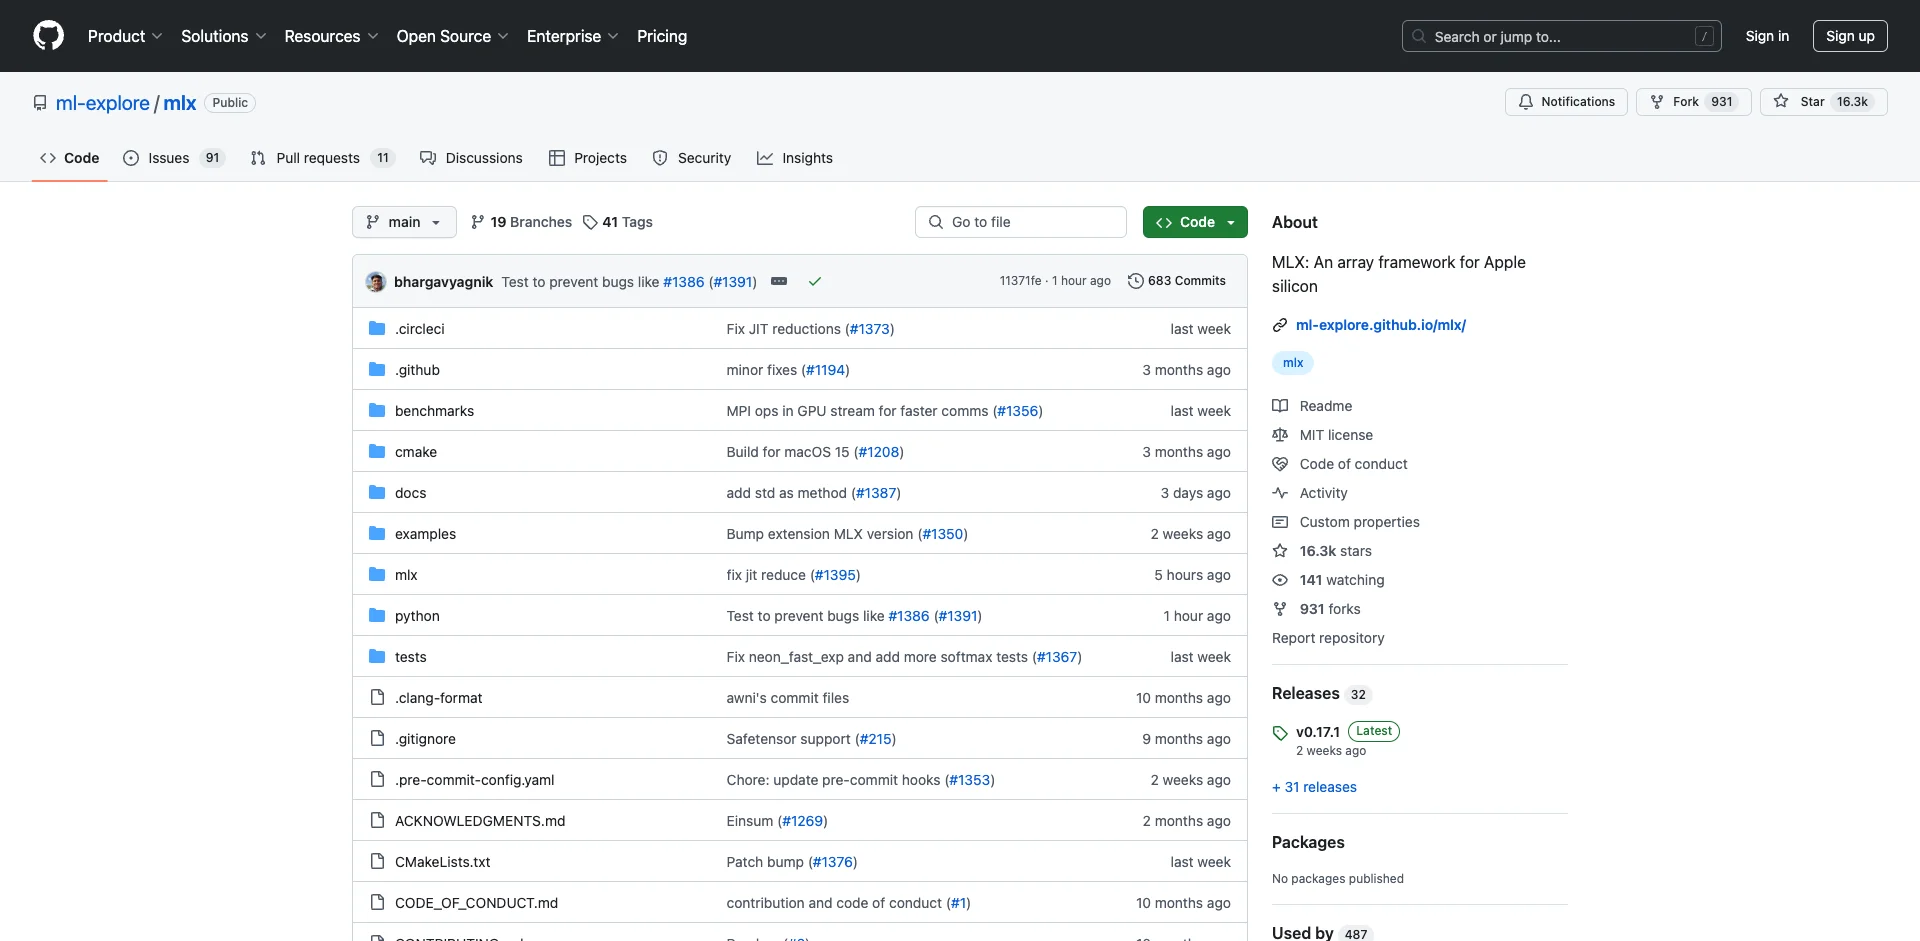Viewport: 1920px width, 941px height.
Task: Go to the Discussions tab
Action: (471, 158)
